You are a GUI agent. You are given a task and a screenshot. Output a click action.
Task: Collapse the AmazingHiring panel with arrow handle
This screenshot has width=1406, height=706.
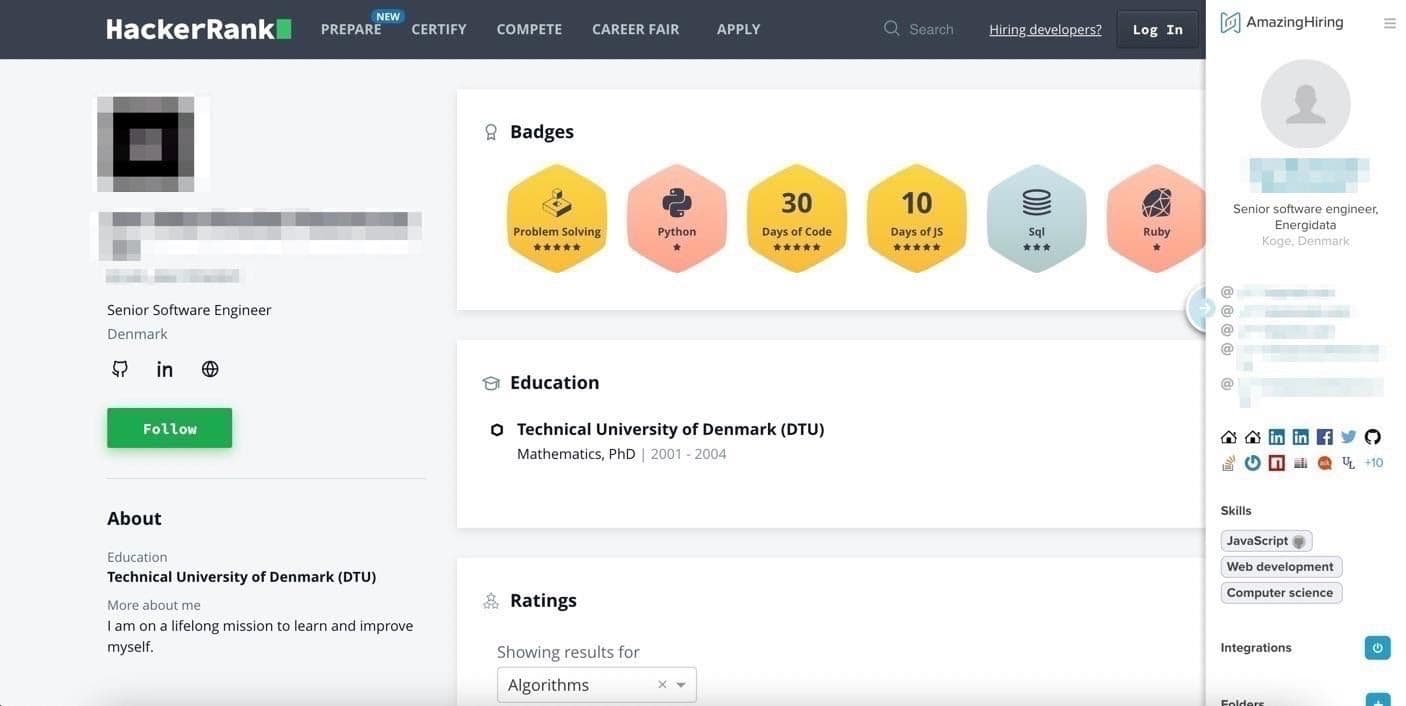[x=1201, y=309]
